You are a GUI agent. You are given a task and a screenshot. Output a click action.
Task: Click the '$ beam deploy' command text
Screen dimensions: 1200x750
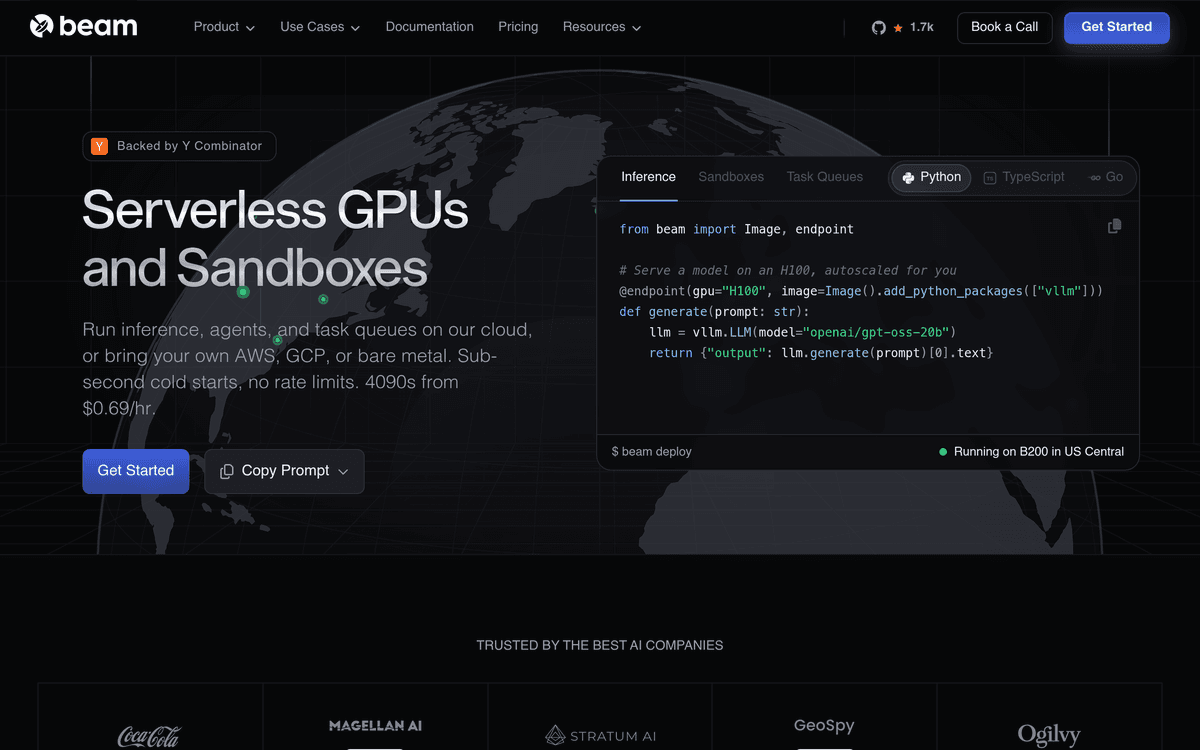651,452
